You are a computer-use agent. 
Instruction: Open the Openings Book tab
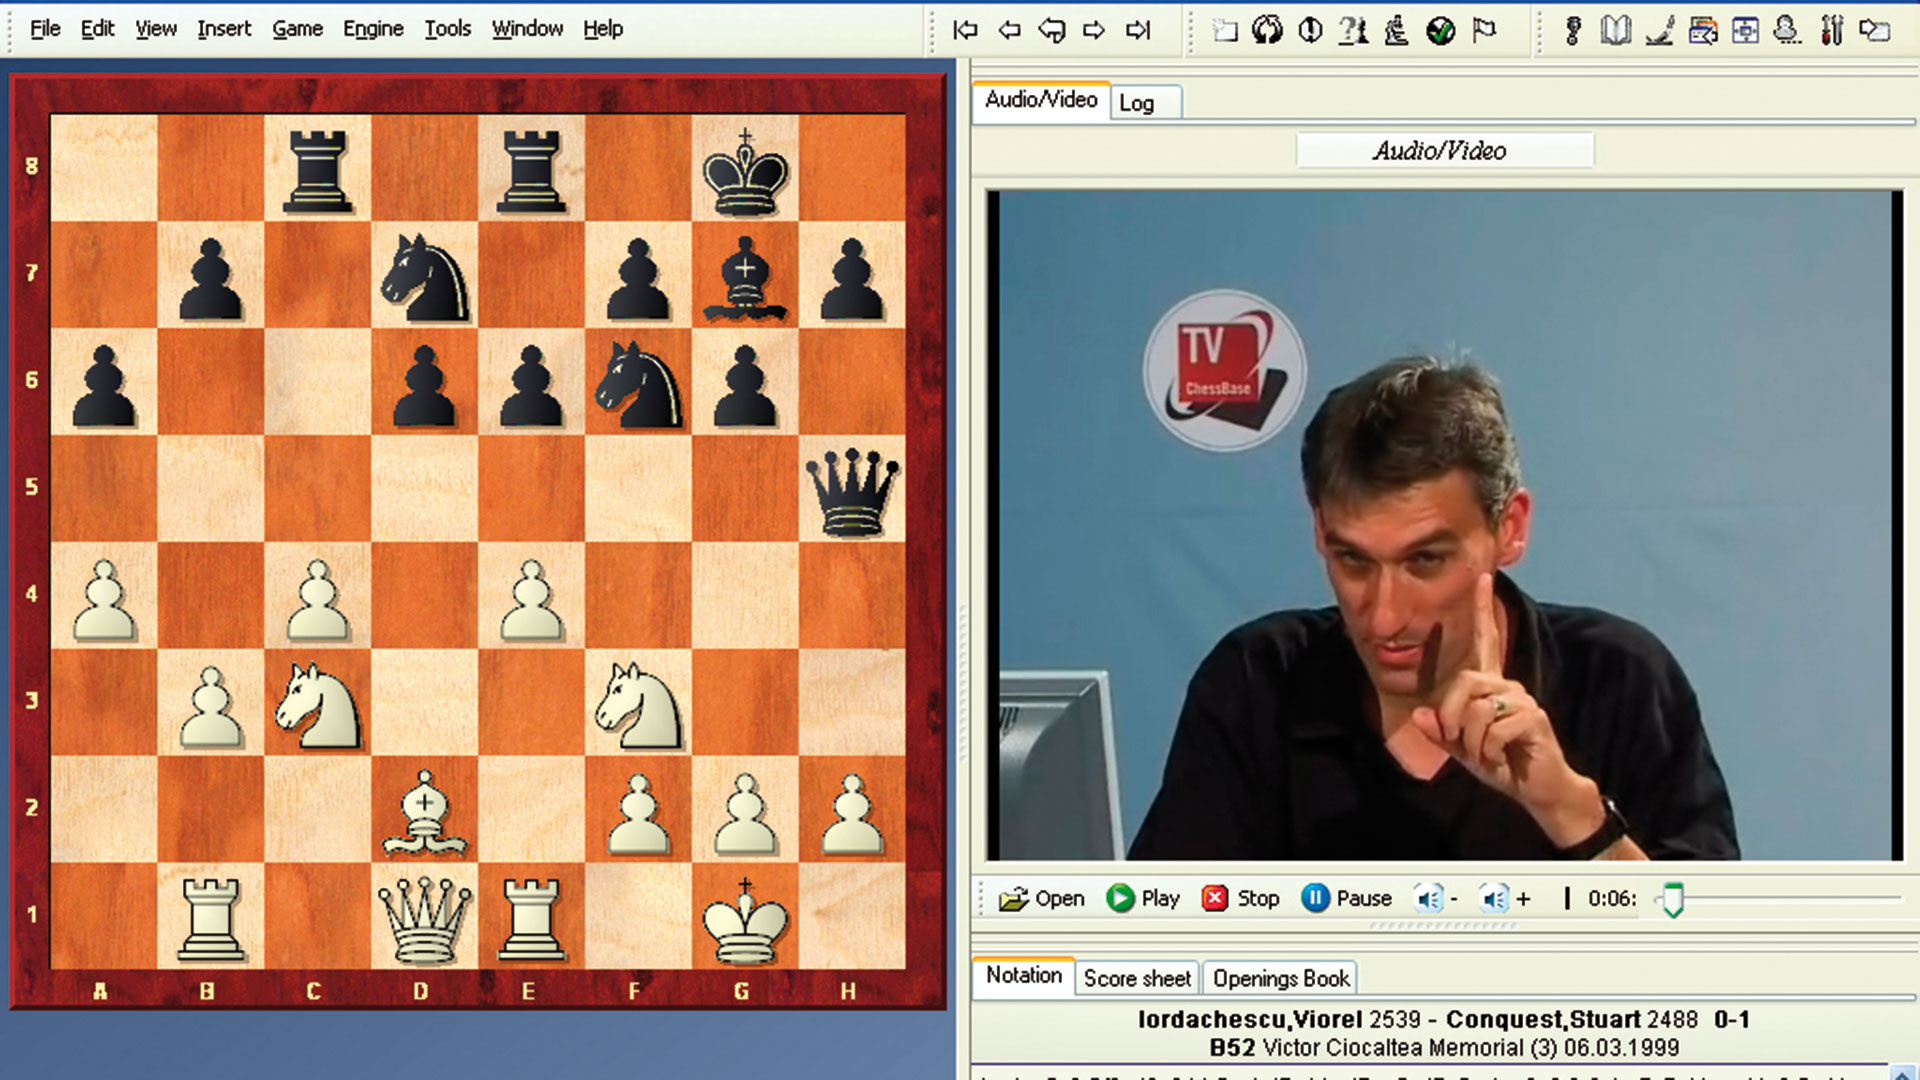[1279, 978]
